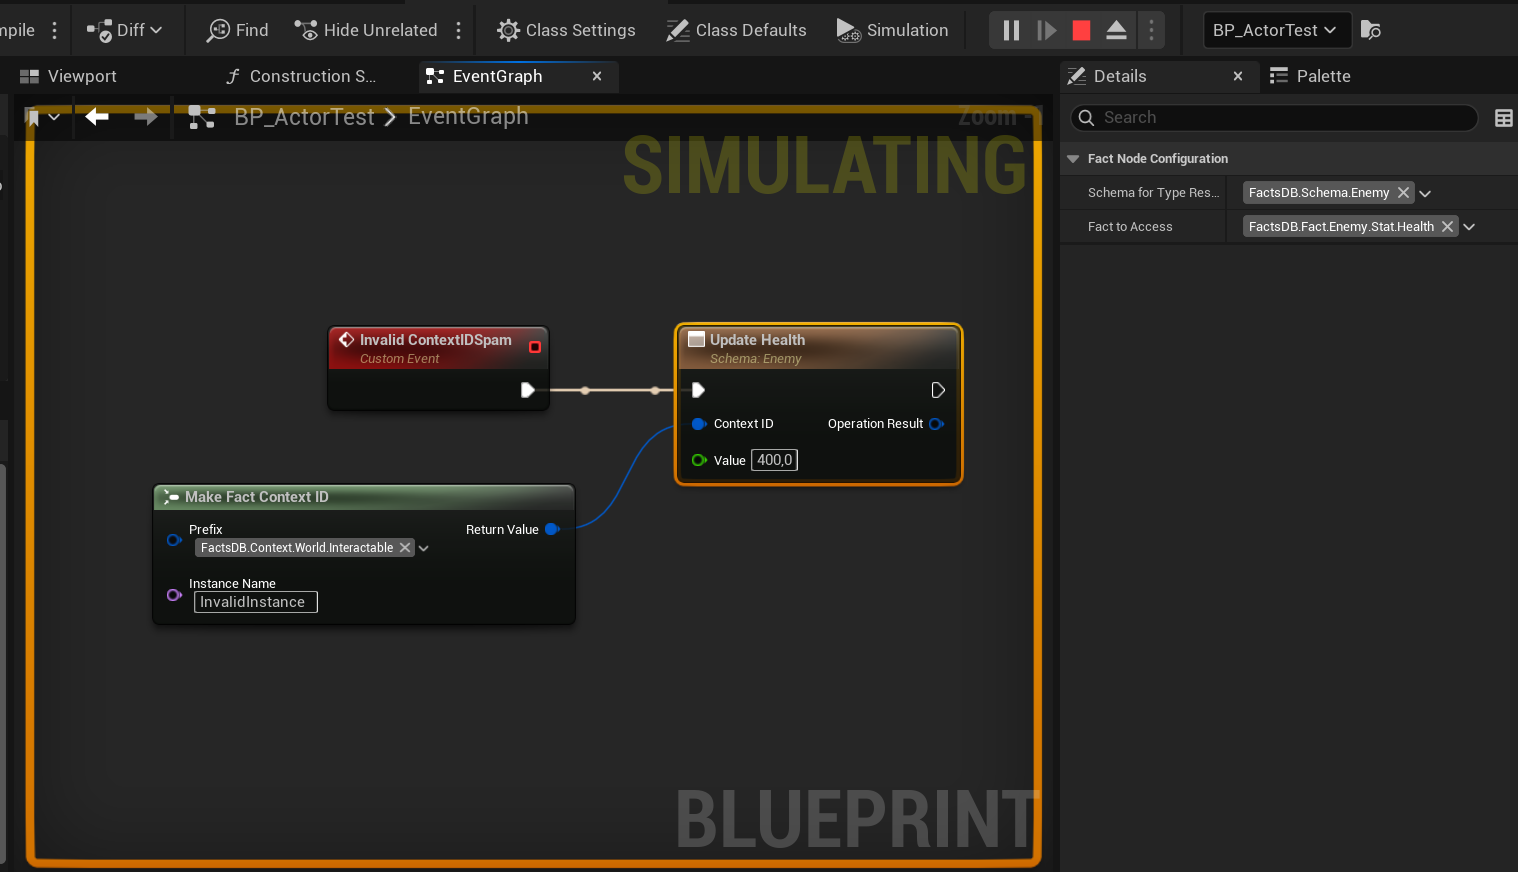Image resolution: width=1518 pixels, height=872 pixels.
Task: Switch to the Construction Script tab
Action: click(x=300, y=76)
